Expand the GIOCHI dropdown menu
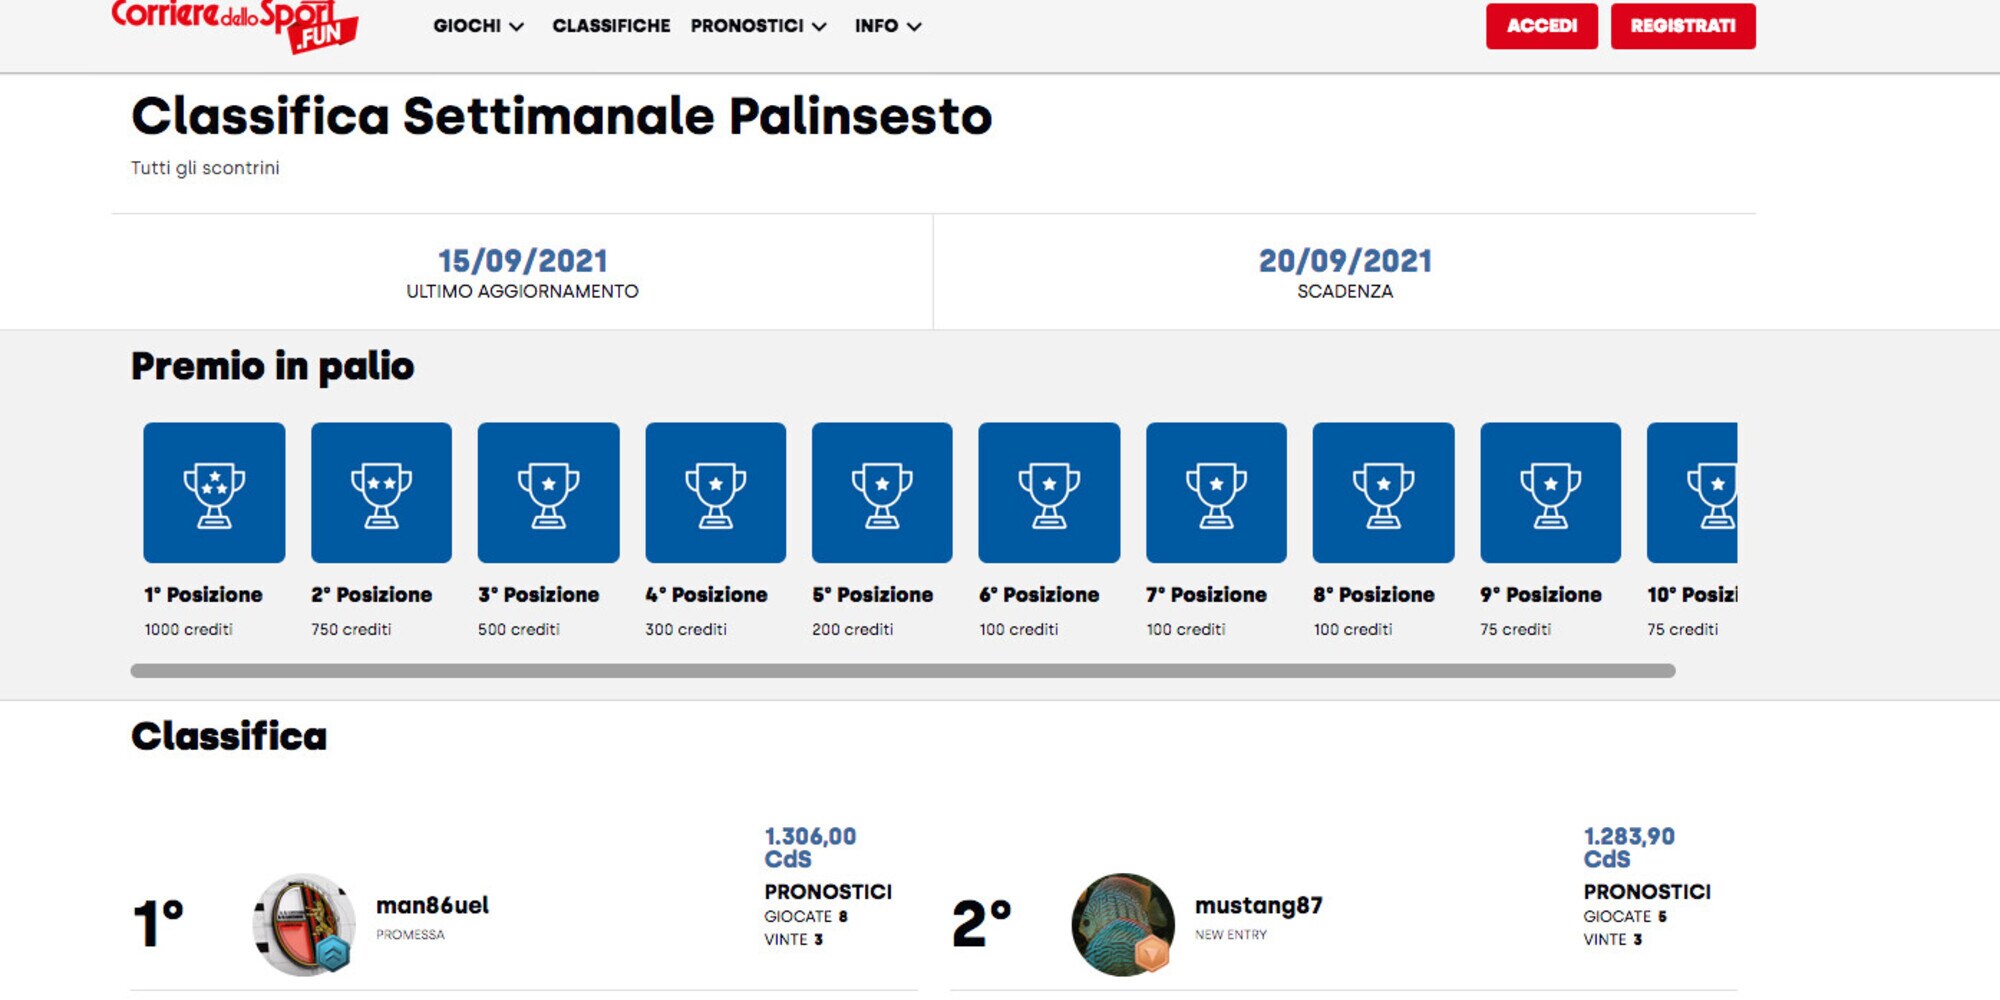Image resolution: width=2000 pixels, height=1000 pixels. (478, 26)
